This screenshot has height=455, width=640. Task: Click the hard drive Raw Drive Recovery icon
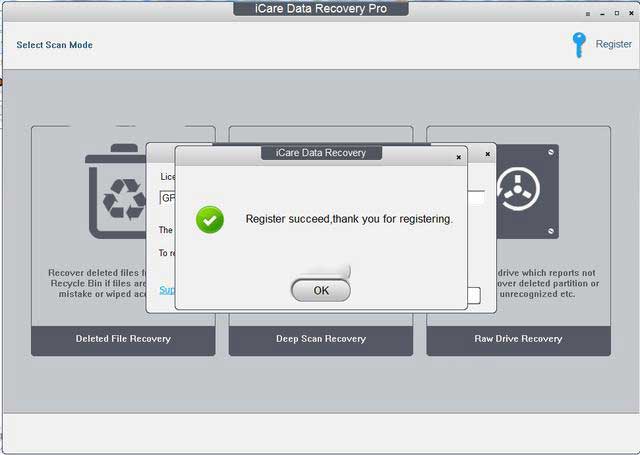[528, 191]
